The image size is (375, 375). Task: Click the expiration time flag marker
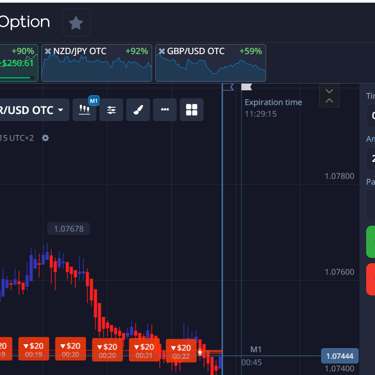(246, 87)
